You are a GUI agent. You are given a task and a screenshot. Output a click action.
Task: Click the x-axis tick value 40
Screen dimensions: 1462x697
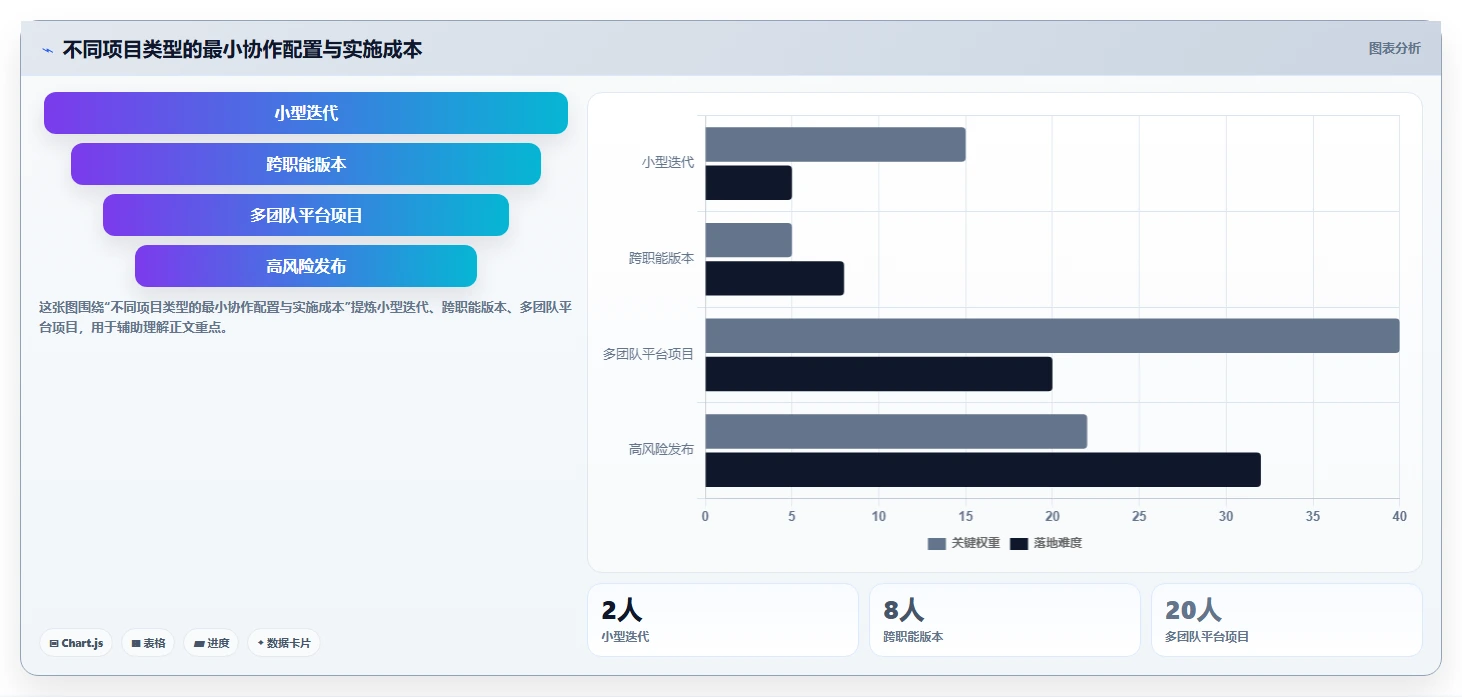[x=1399, y=517]
